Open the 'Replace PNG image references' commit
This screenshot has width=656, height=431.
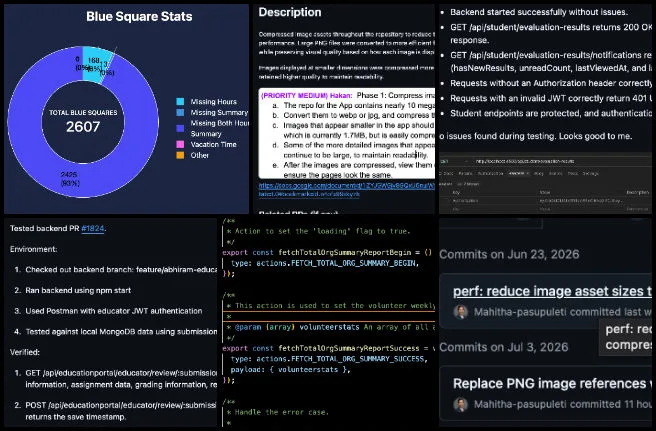[552, 383]
